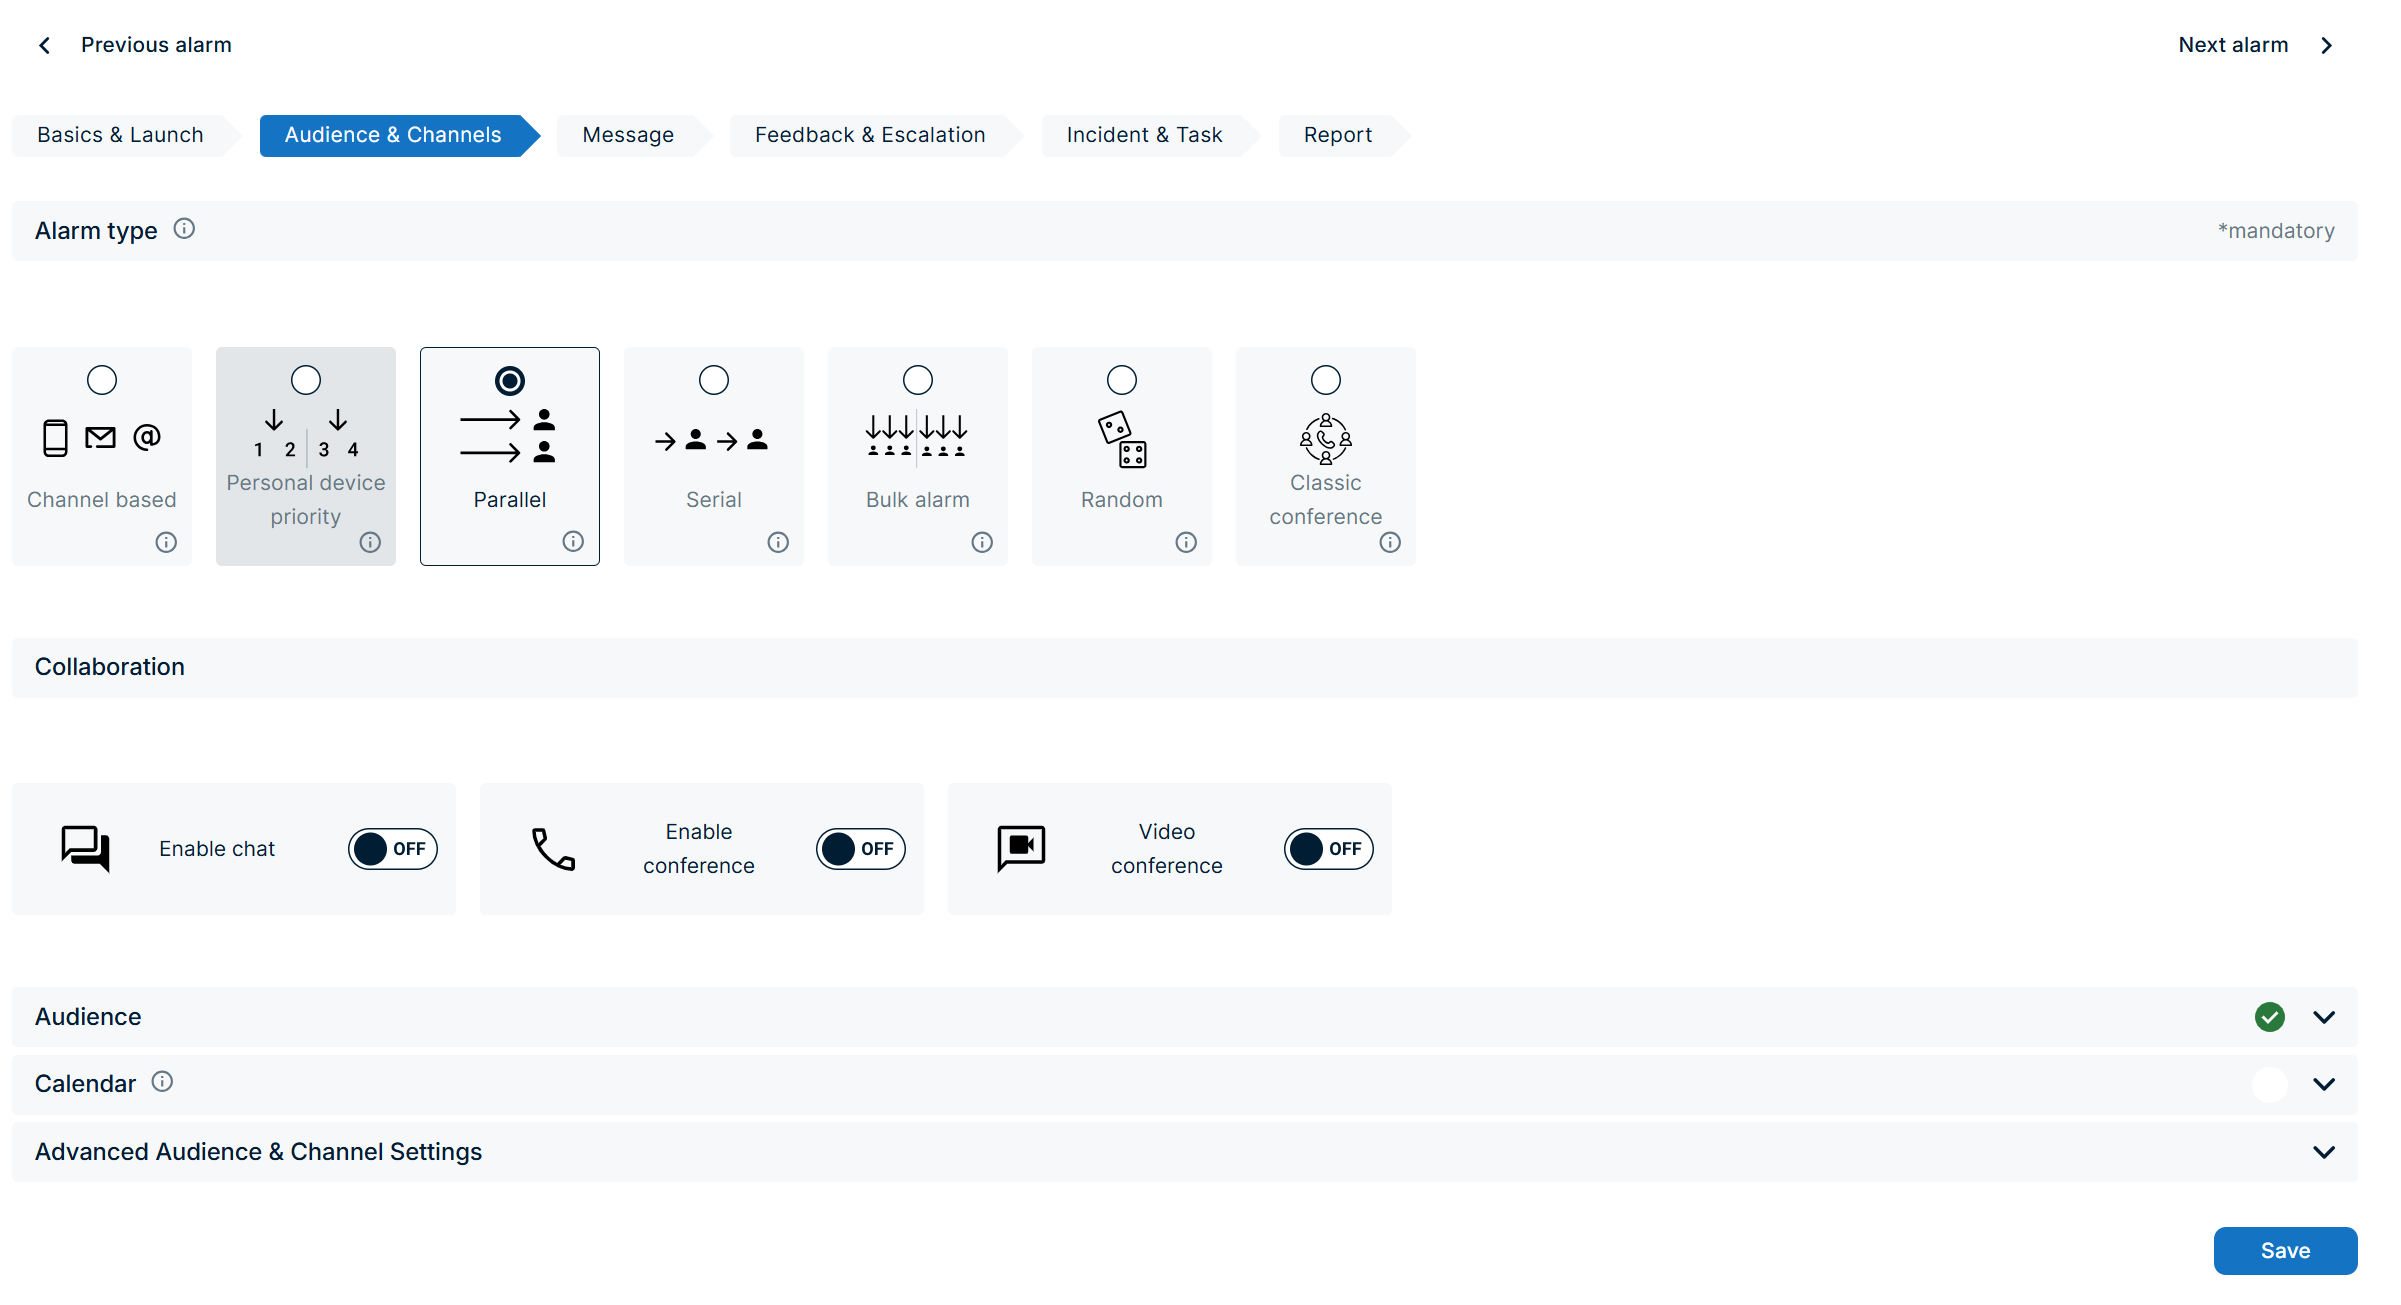Viewport: 2401px width, 1305px height.
Task: Go to Next alarm
Action: [x=2254, y=45]
